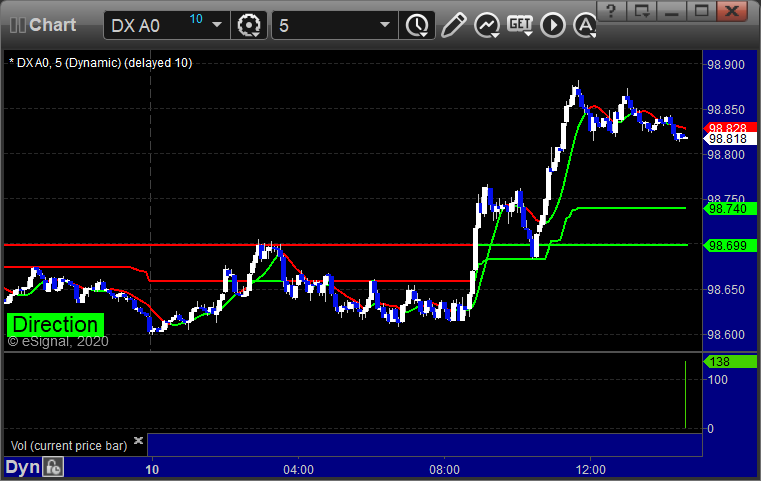Viewport: 761px width, 481px height.
Task: Expand the DX A0 symbol dropdown arrow
Action: click(217, 25)
